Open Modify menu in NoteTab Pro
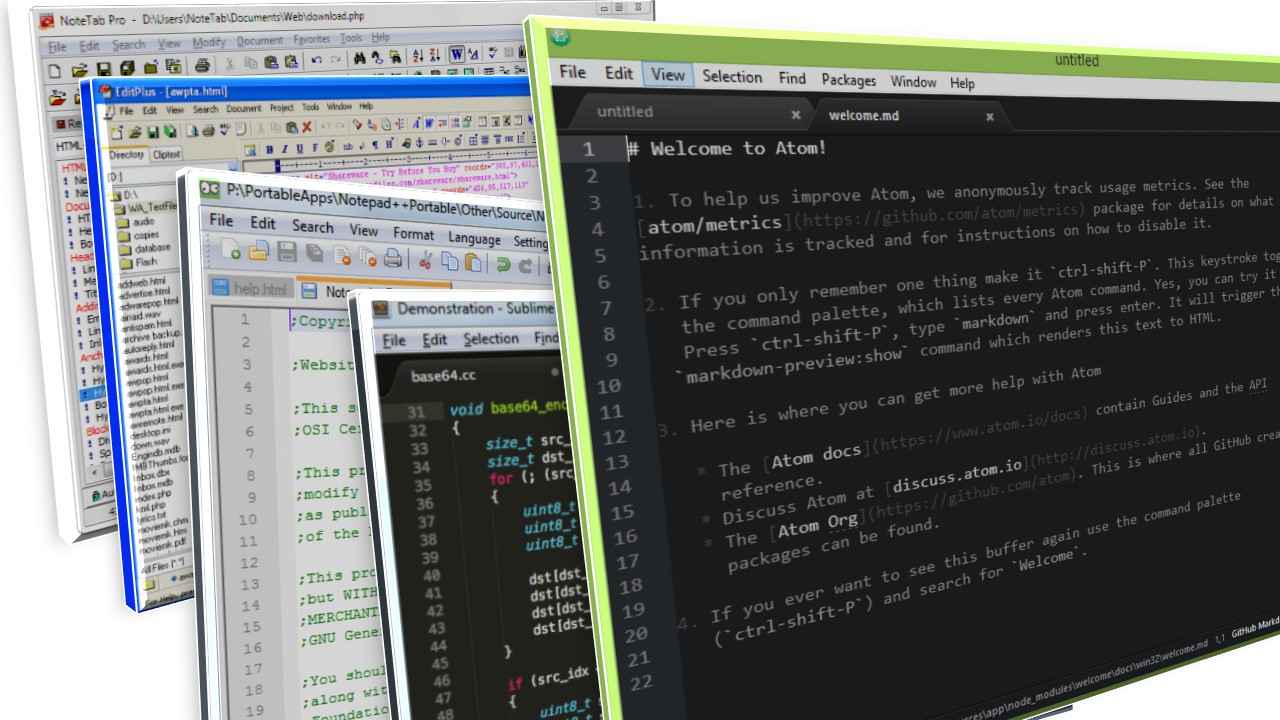 coord(209,44)
